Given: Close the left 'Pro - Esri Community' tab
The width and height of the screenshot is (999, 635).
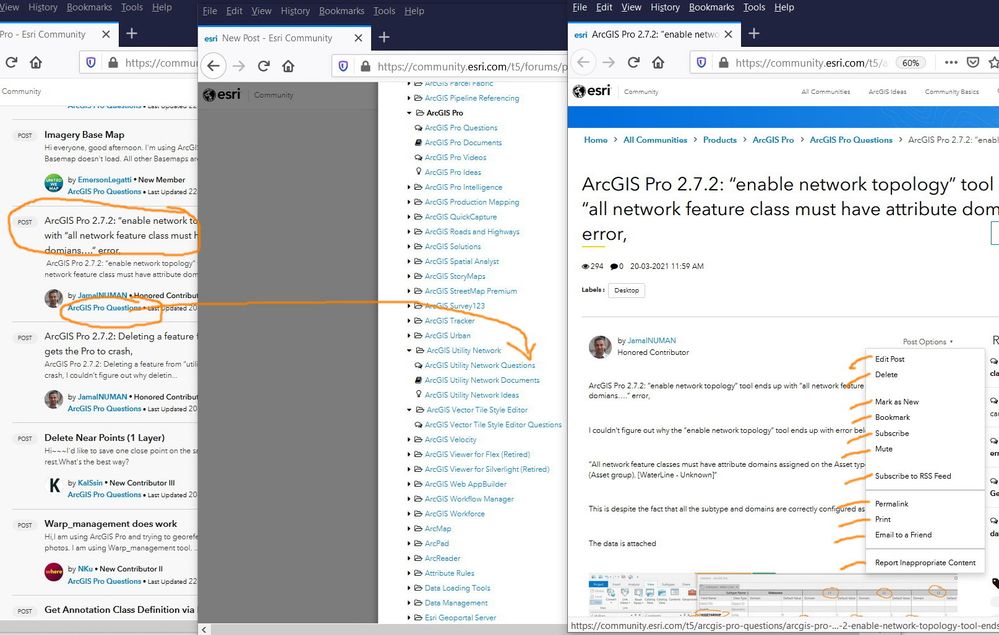Looking at the screenshot, I should tap(106, 34).
